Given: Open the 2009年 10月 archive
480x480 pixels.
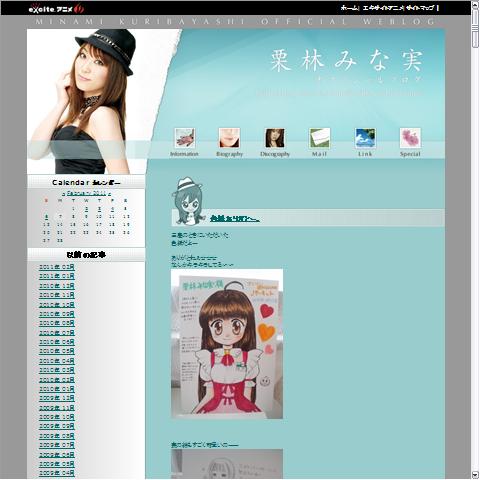Looking at the screenshot, I should (x=57, y=417).
